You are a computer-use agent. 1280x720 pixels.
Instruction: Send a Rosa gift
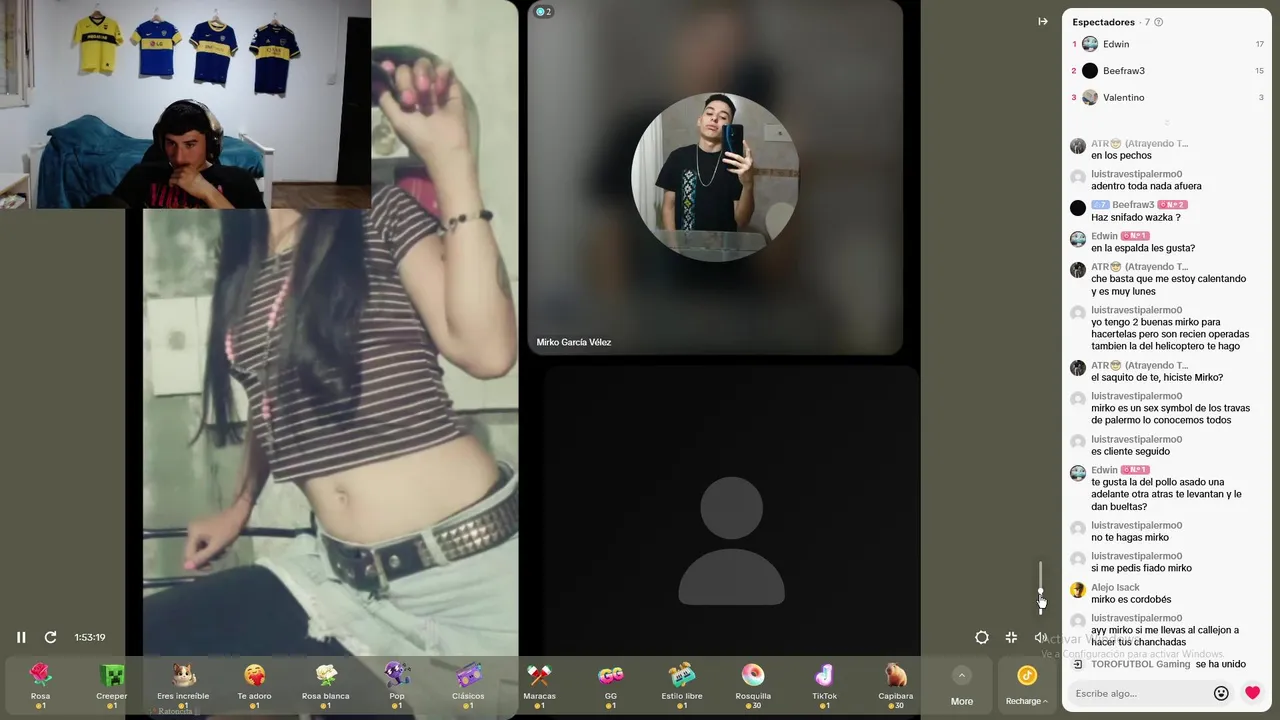40,685
